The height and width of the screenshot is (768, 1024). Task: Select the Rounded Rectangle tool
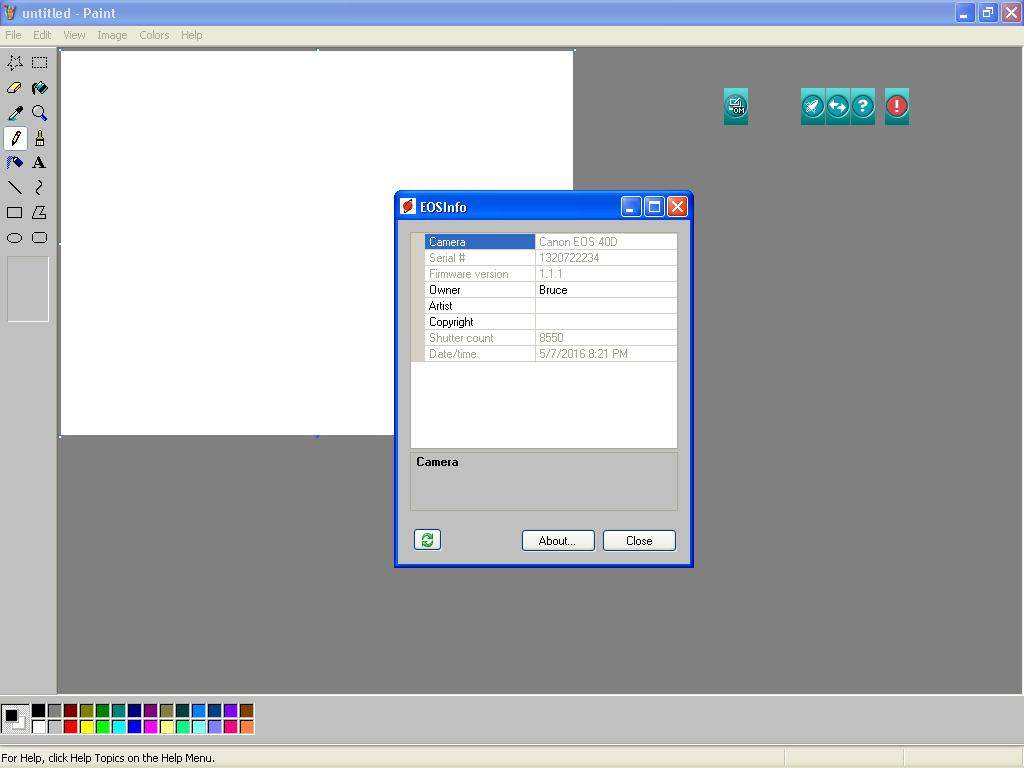(x=40, y=238)
